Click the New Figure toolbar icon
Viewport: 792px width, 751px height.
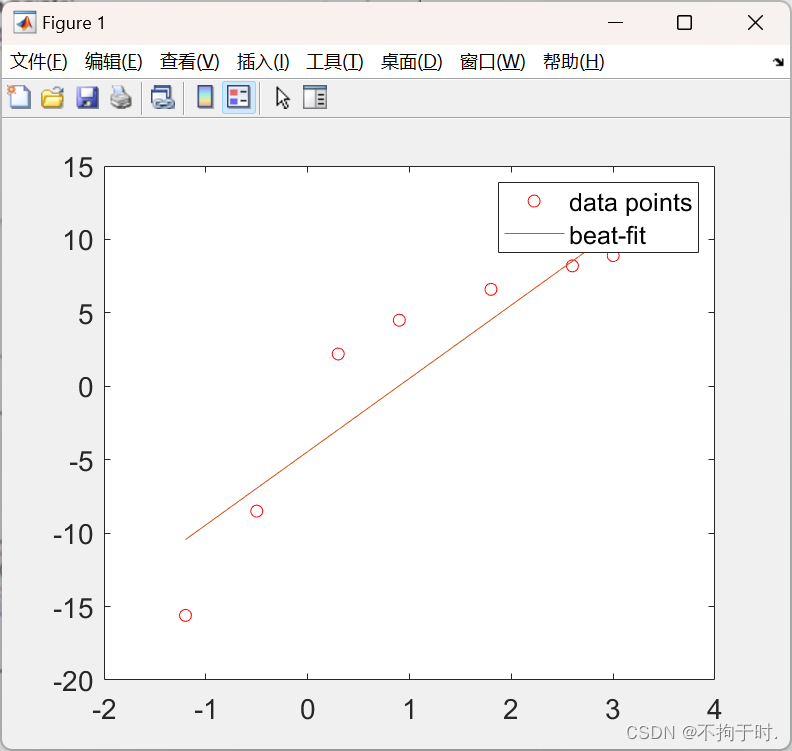pos(19,97)
